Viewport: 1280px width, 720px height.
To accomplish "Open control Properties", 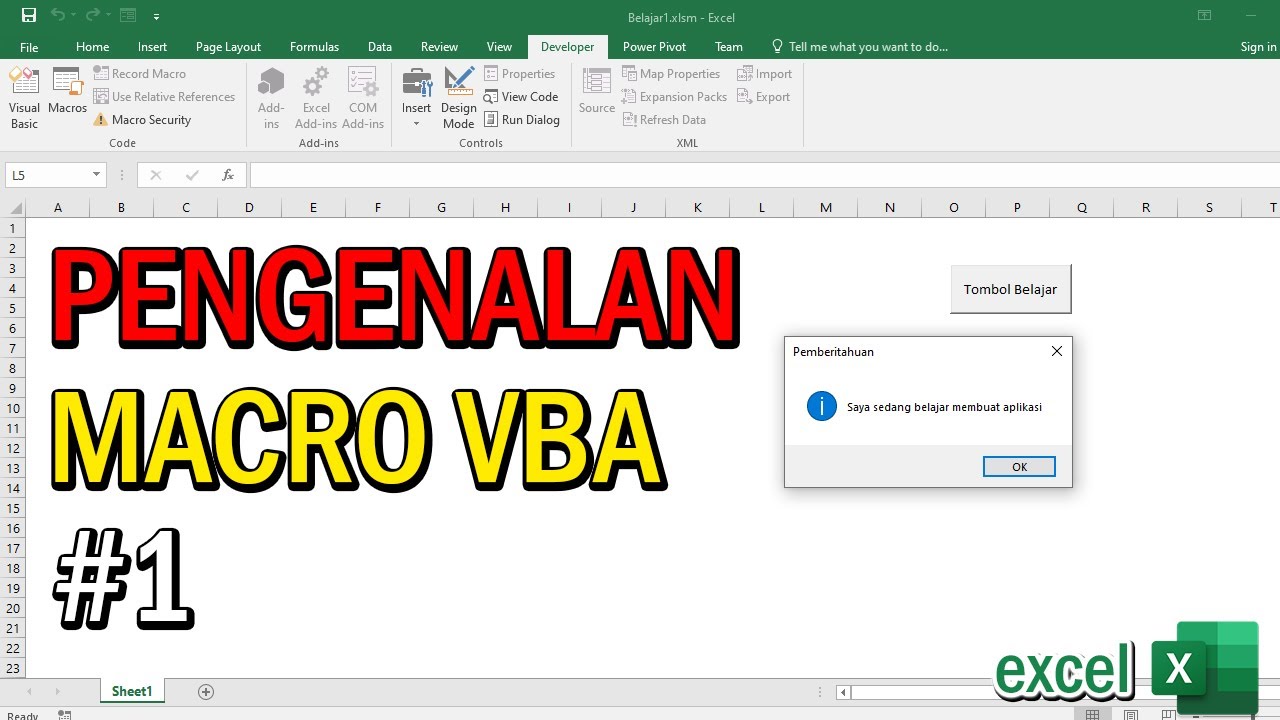I will coord(520,74).
